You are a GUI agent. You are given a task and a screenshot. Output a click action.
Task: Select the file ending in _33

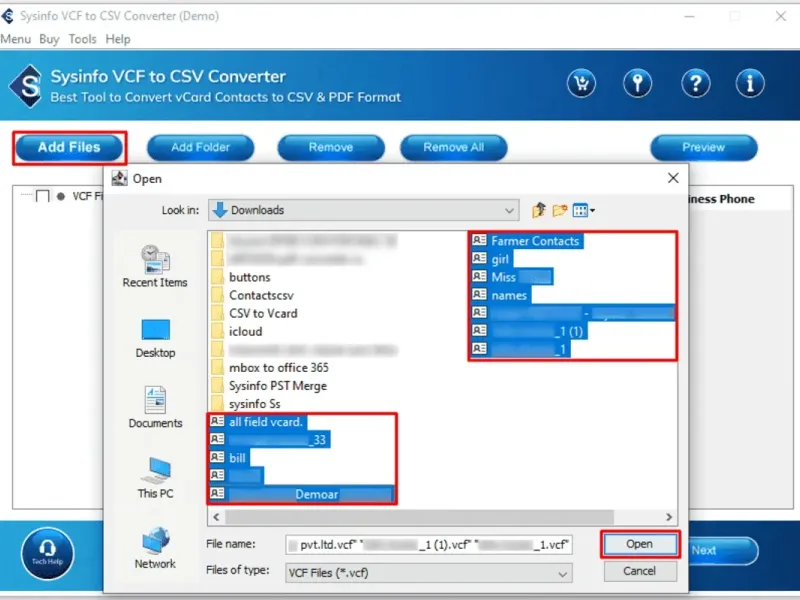click(x=269, y=440)
